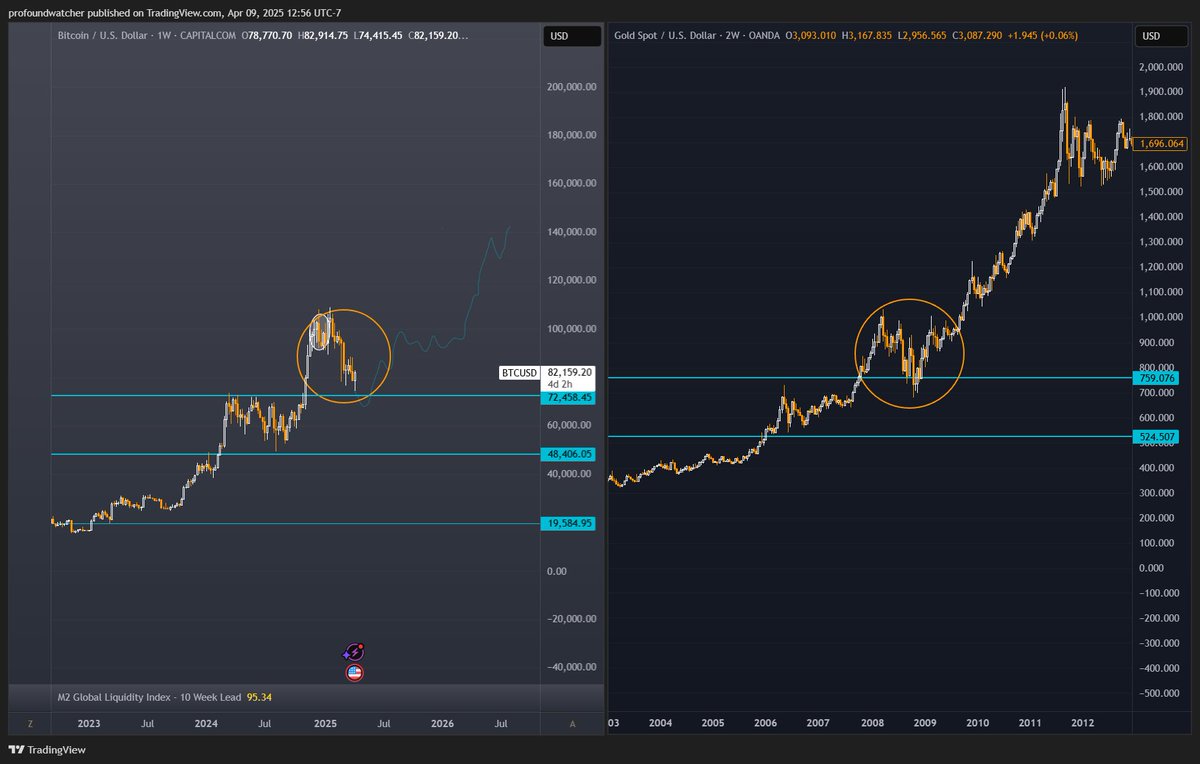Click the 2026 label on Bitcoin time axis
The height and width of the screenshot is (764, 1200).
[442, 723]
